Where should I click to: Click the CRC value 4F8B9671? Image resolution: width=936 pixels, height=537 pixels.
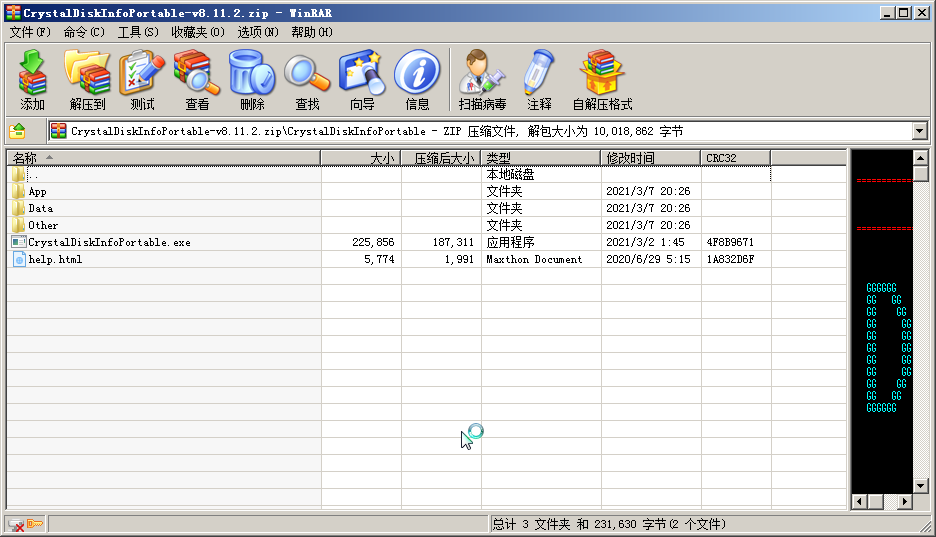730,242
